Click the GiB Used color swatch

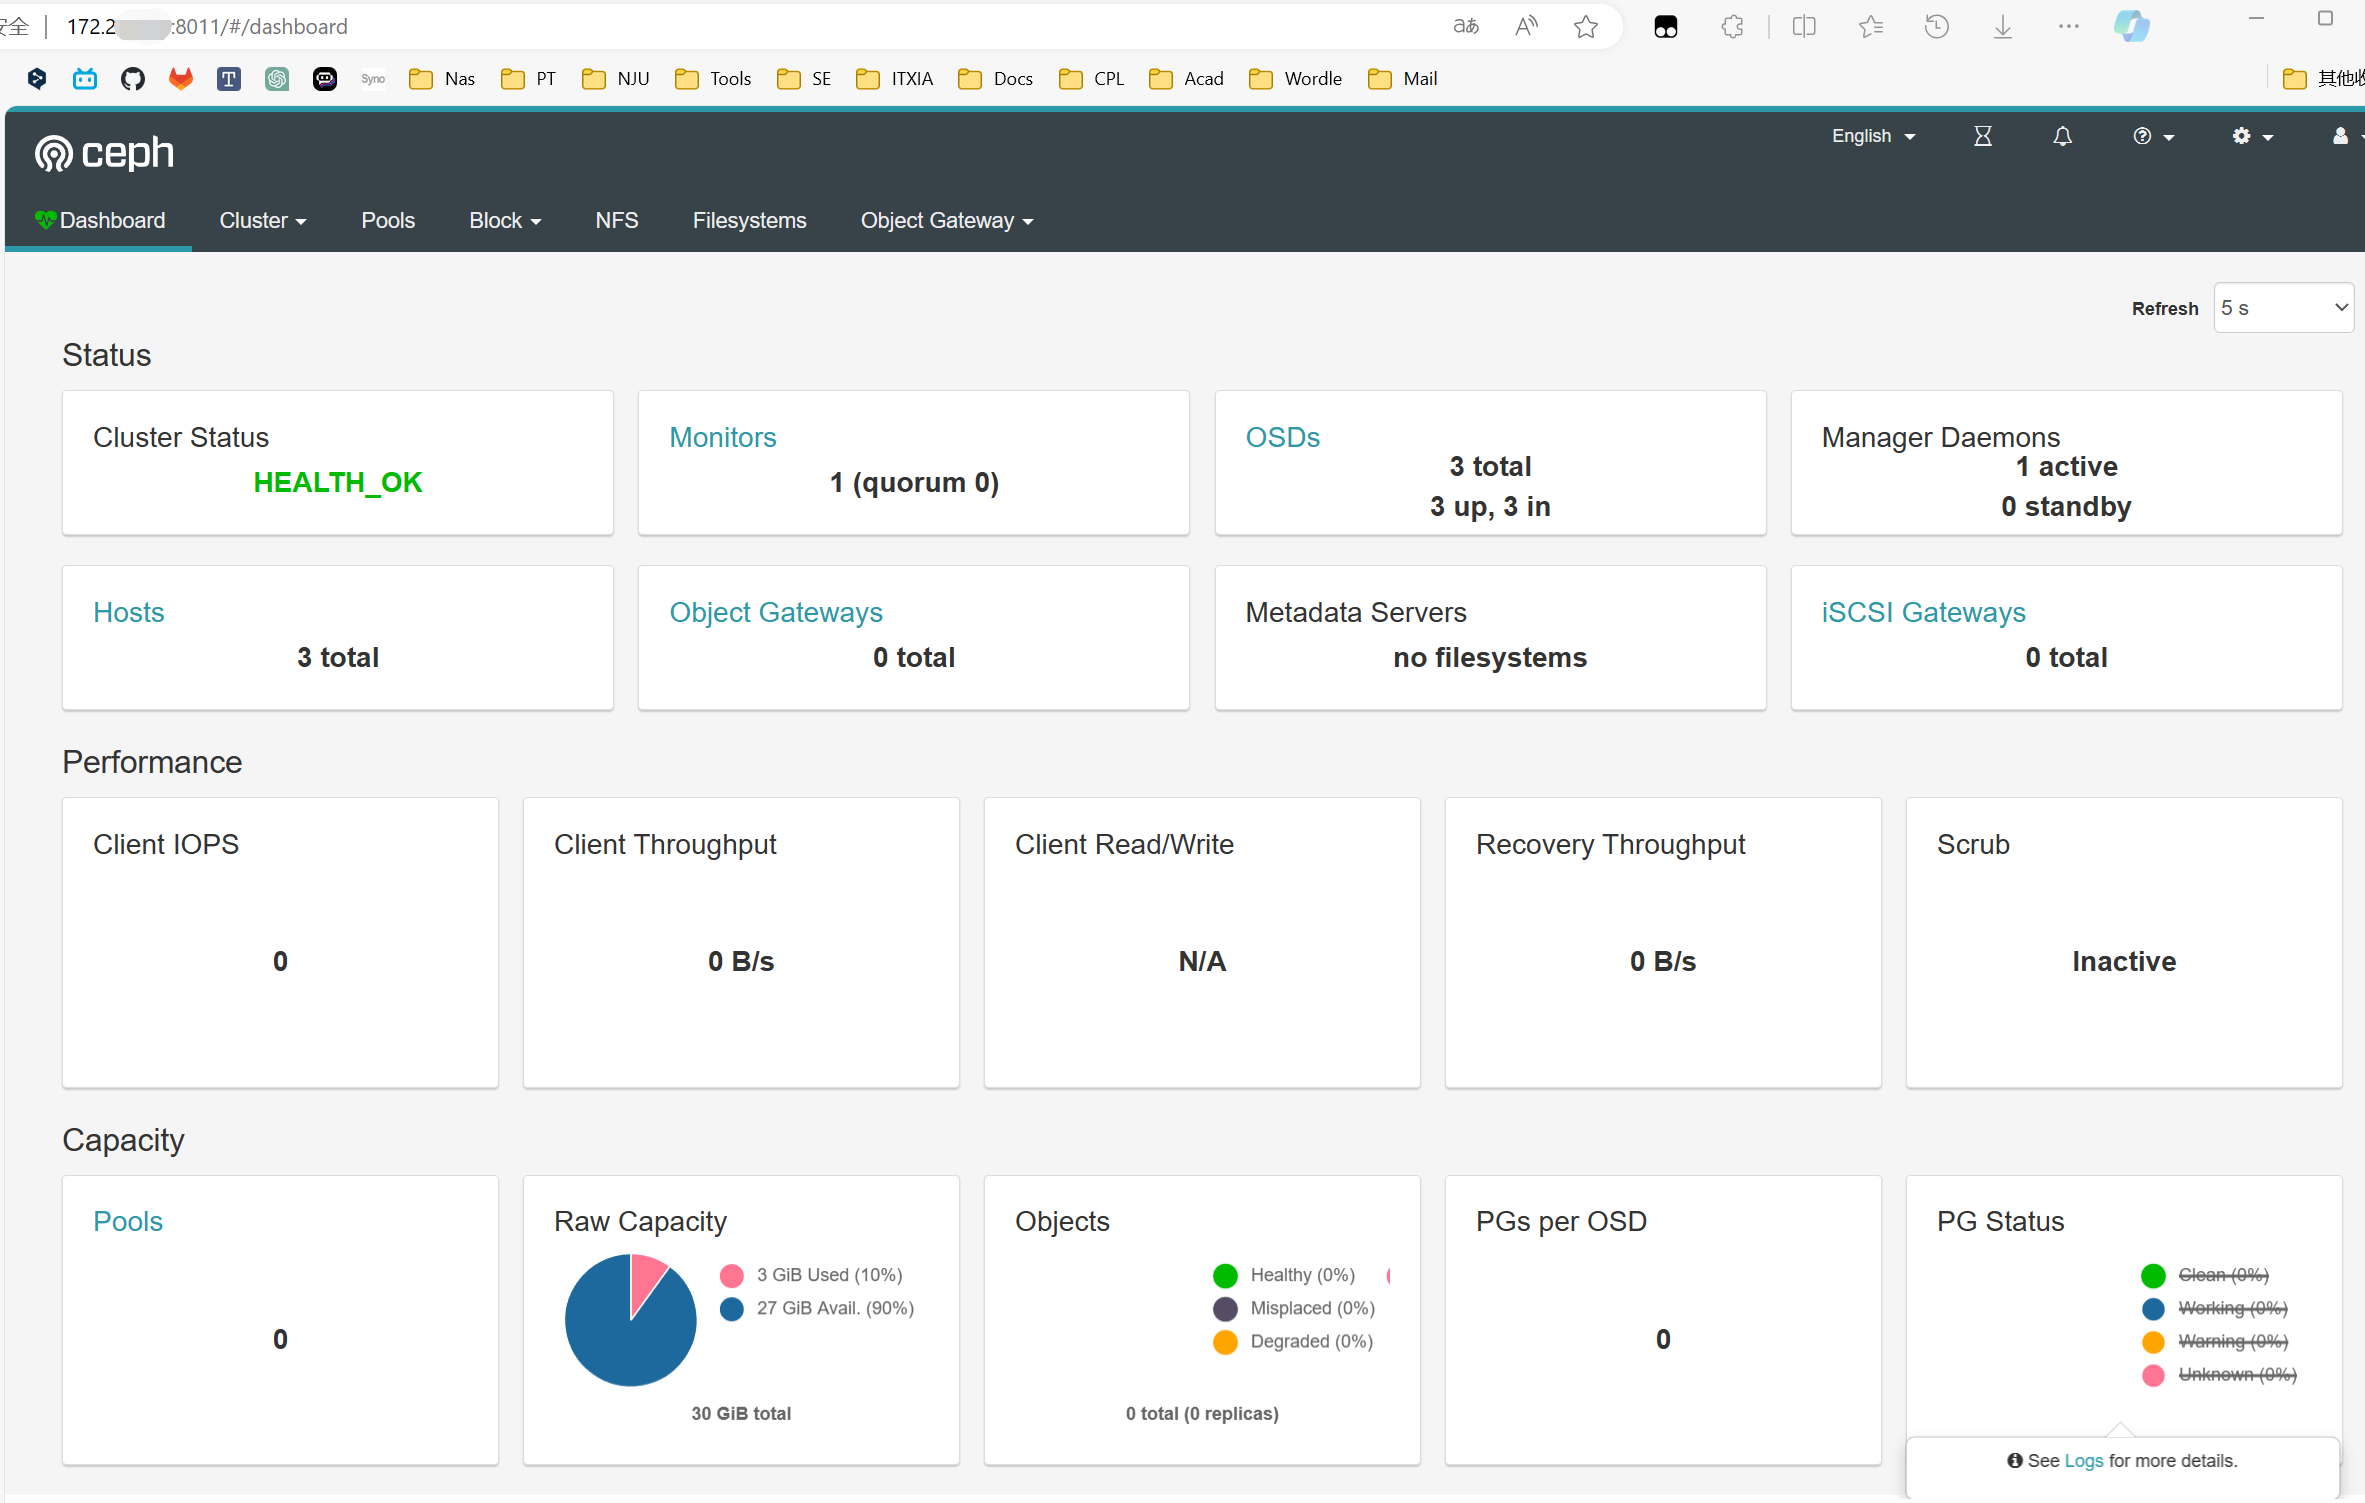tap(731, 1275)
